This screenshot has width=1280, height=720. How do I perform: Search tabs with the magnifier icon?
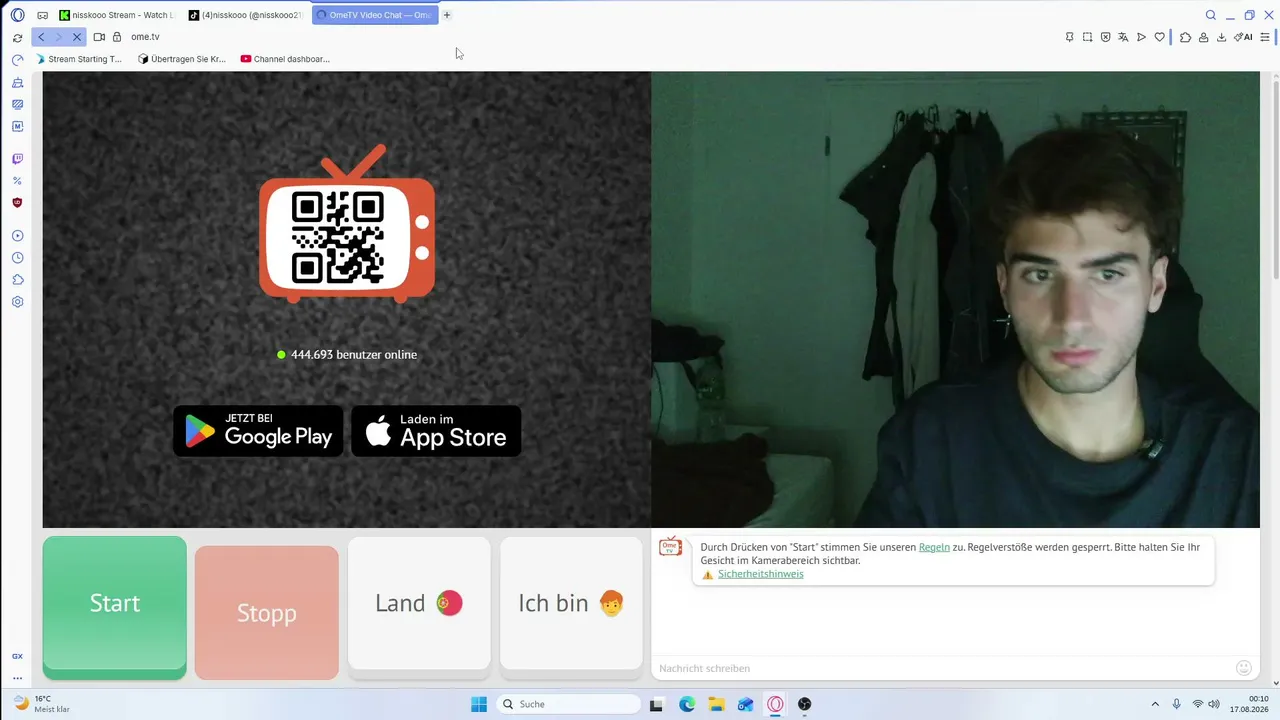[1211, 15]
